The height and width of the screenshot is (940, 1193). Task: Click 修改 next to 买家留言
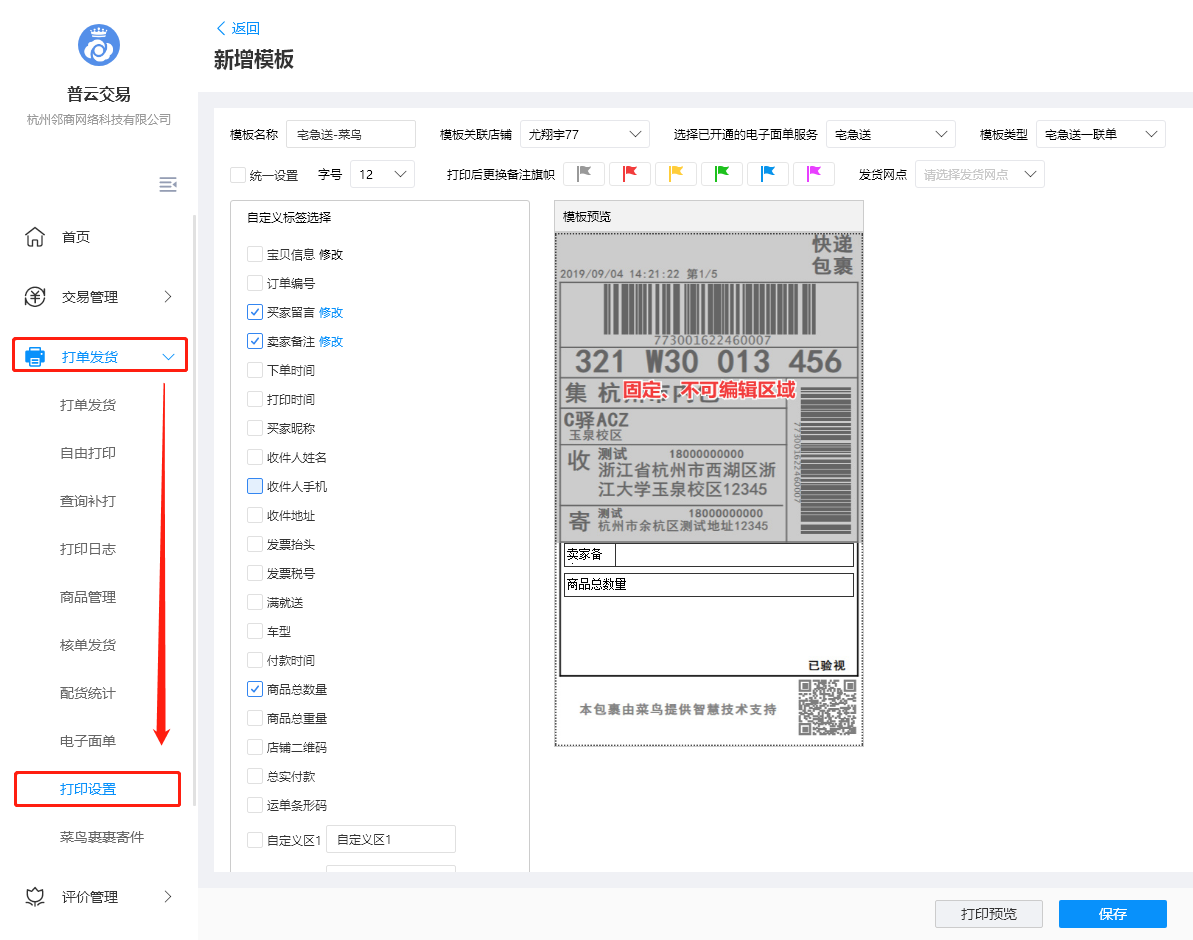(331, 312)
